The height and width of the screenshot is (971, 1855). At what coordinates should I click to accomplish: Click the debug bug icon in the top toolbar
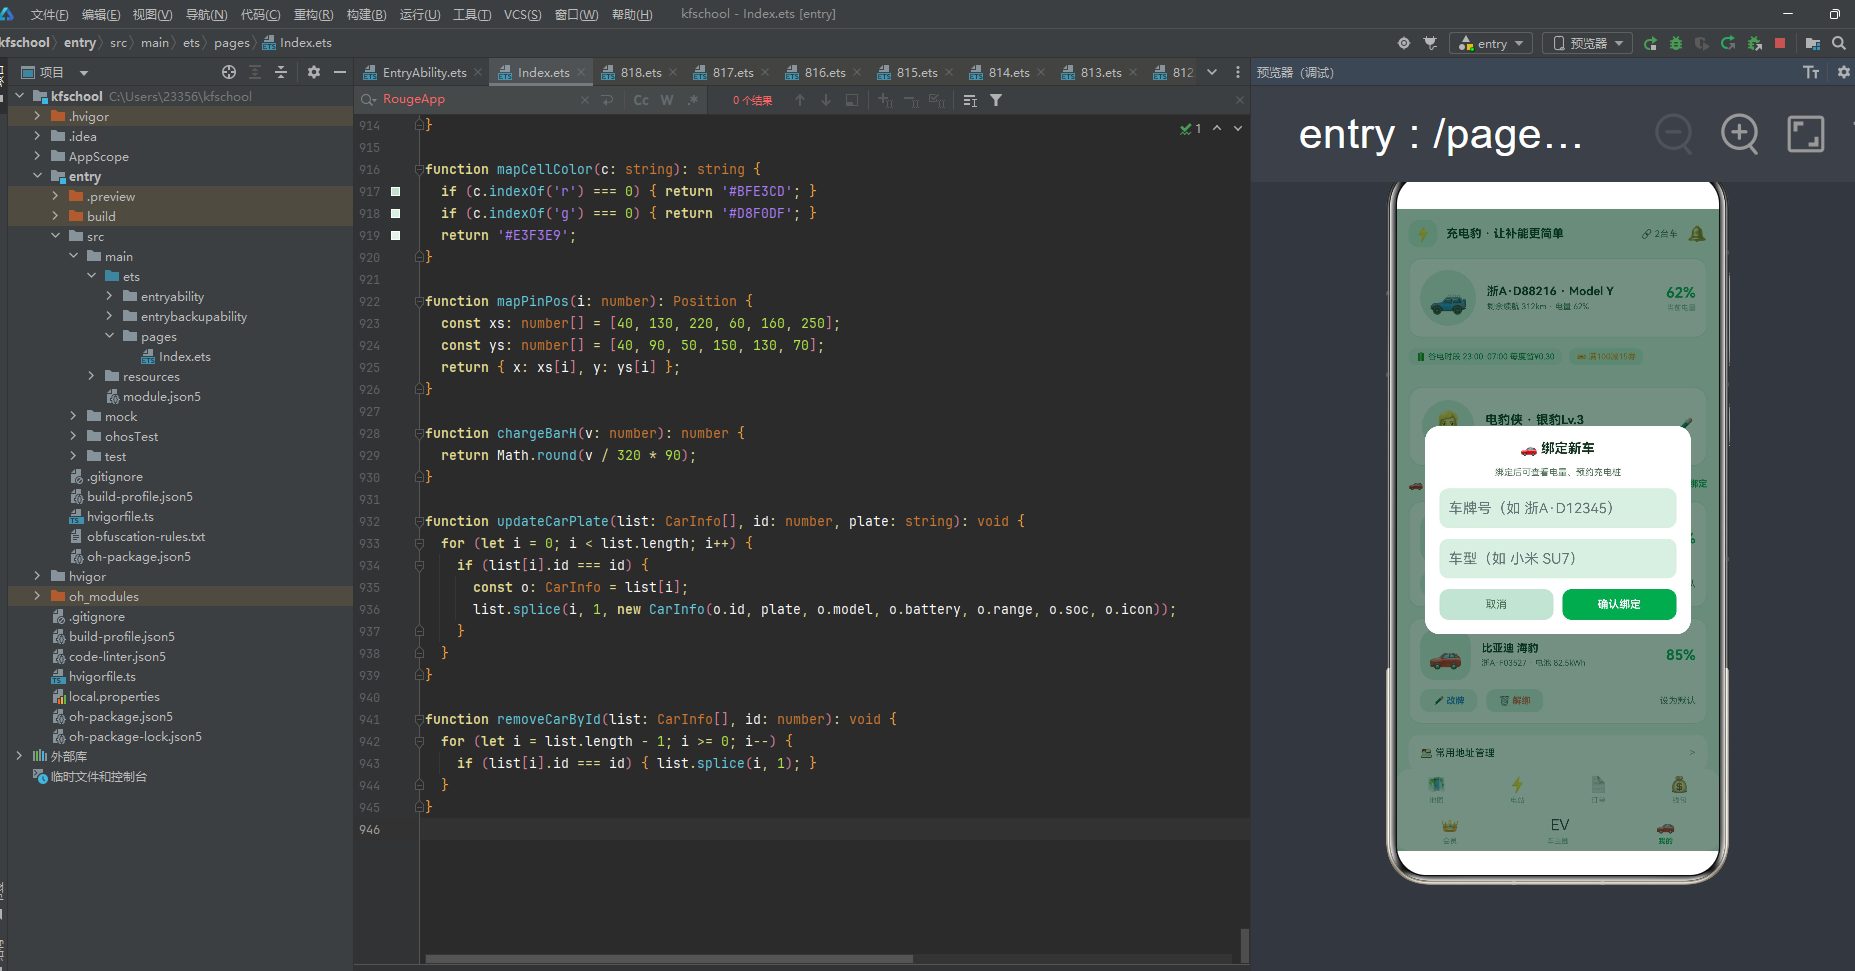coord(1676,43)
